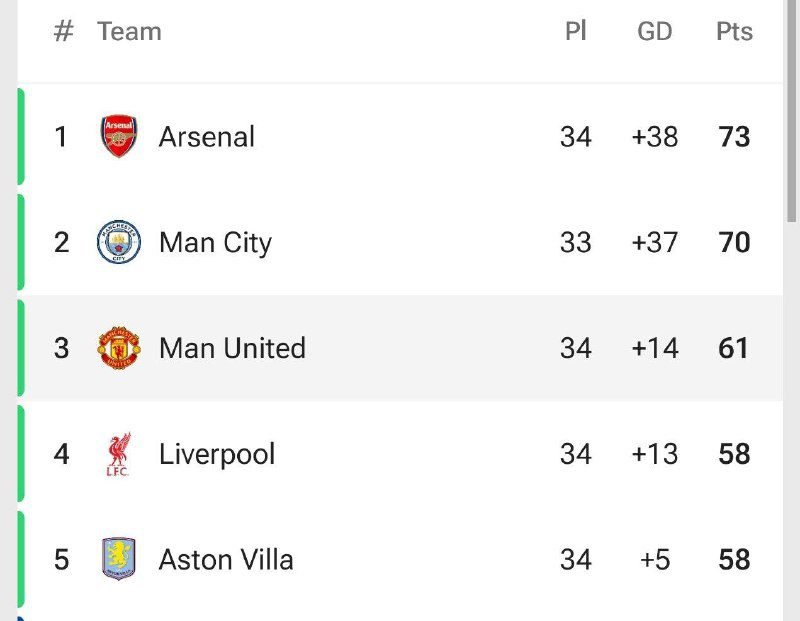Click the Liverpool club crest
The width and height of the screenshot is (800, 621).
coord(119,454)
